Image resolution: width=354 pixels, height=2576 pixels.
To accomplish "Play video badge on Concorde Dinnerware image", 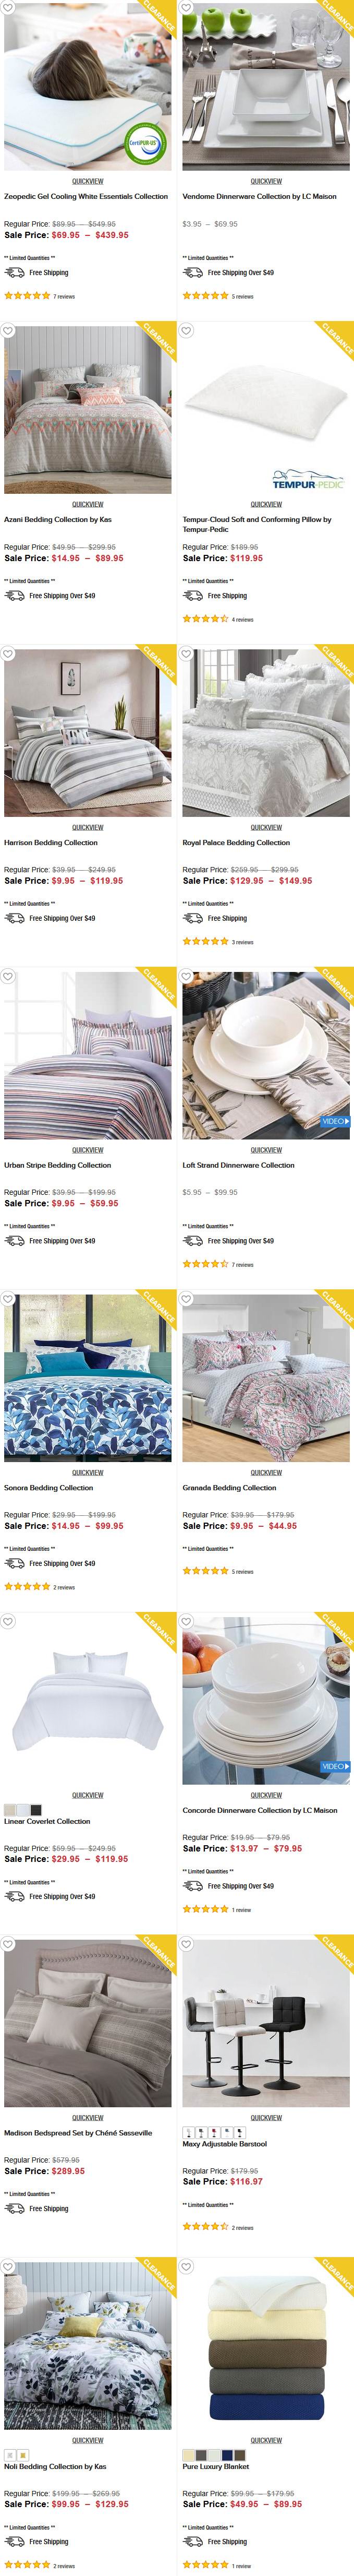I will click(x=334, y=1767).
